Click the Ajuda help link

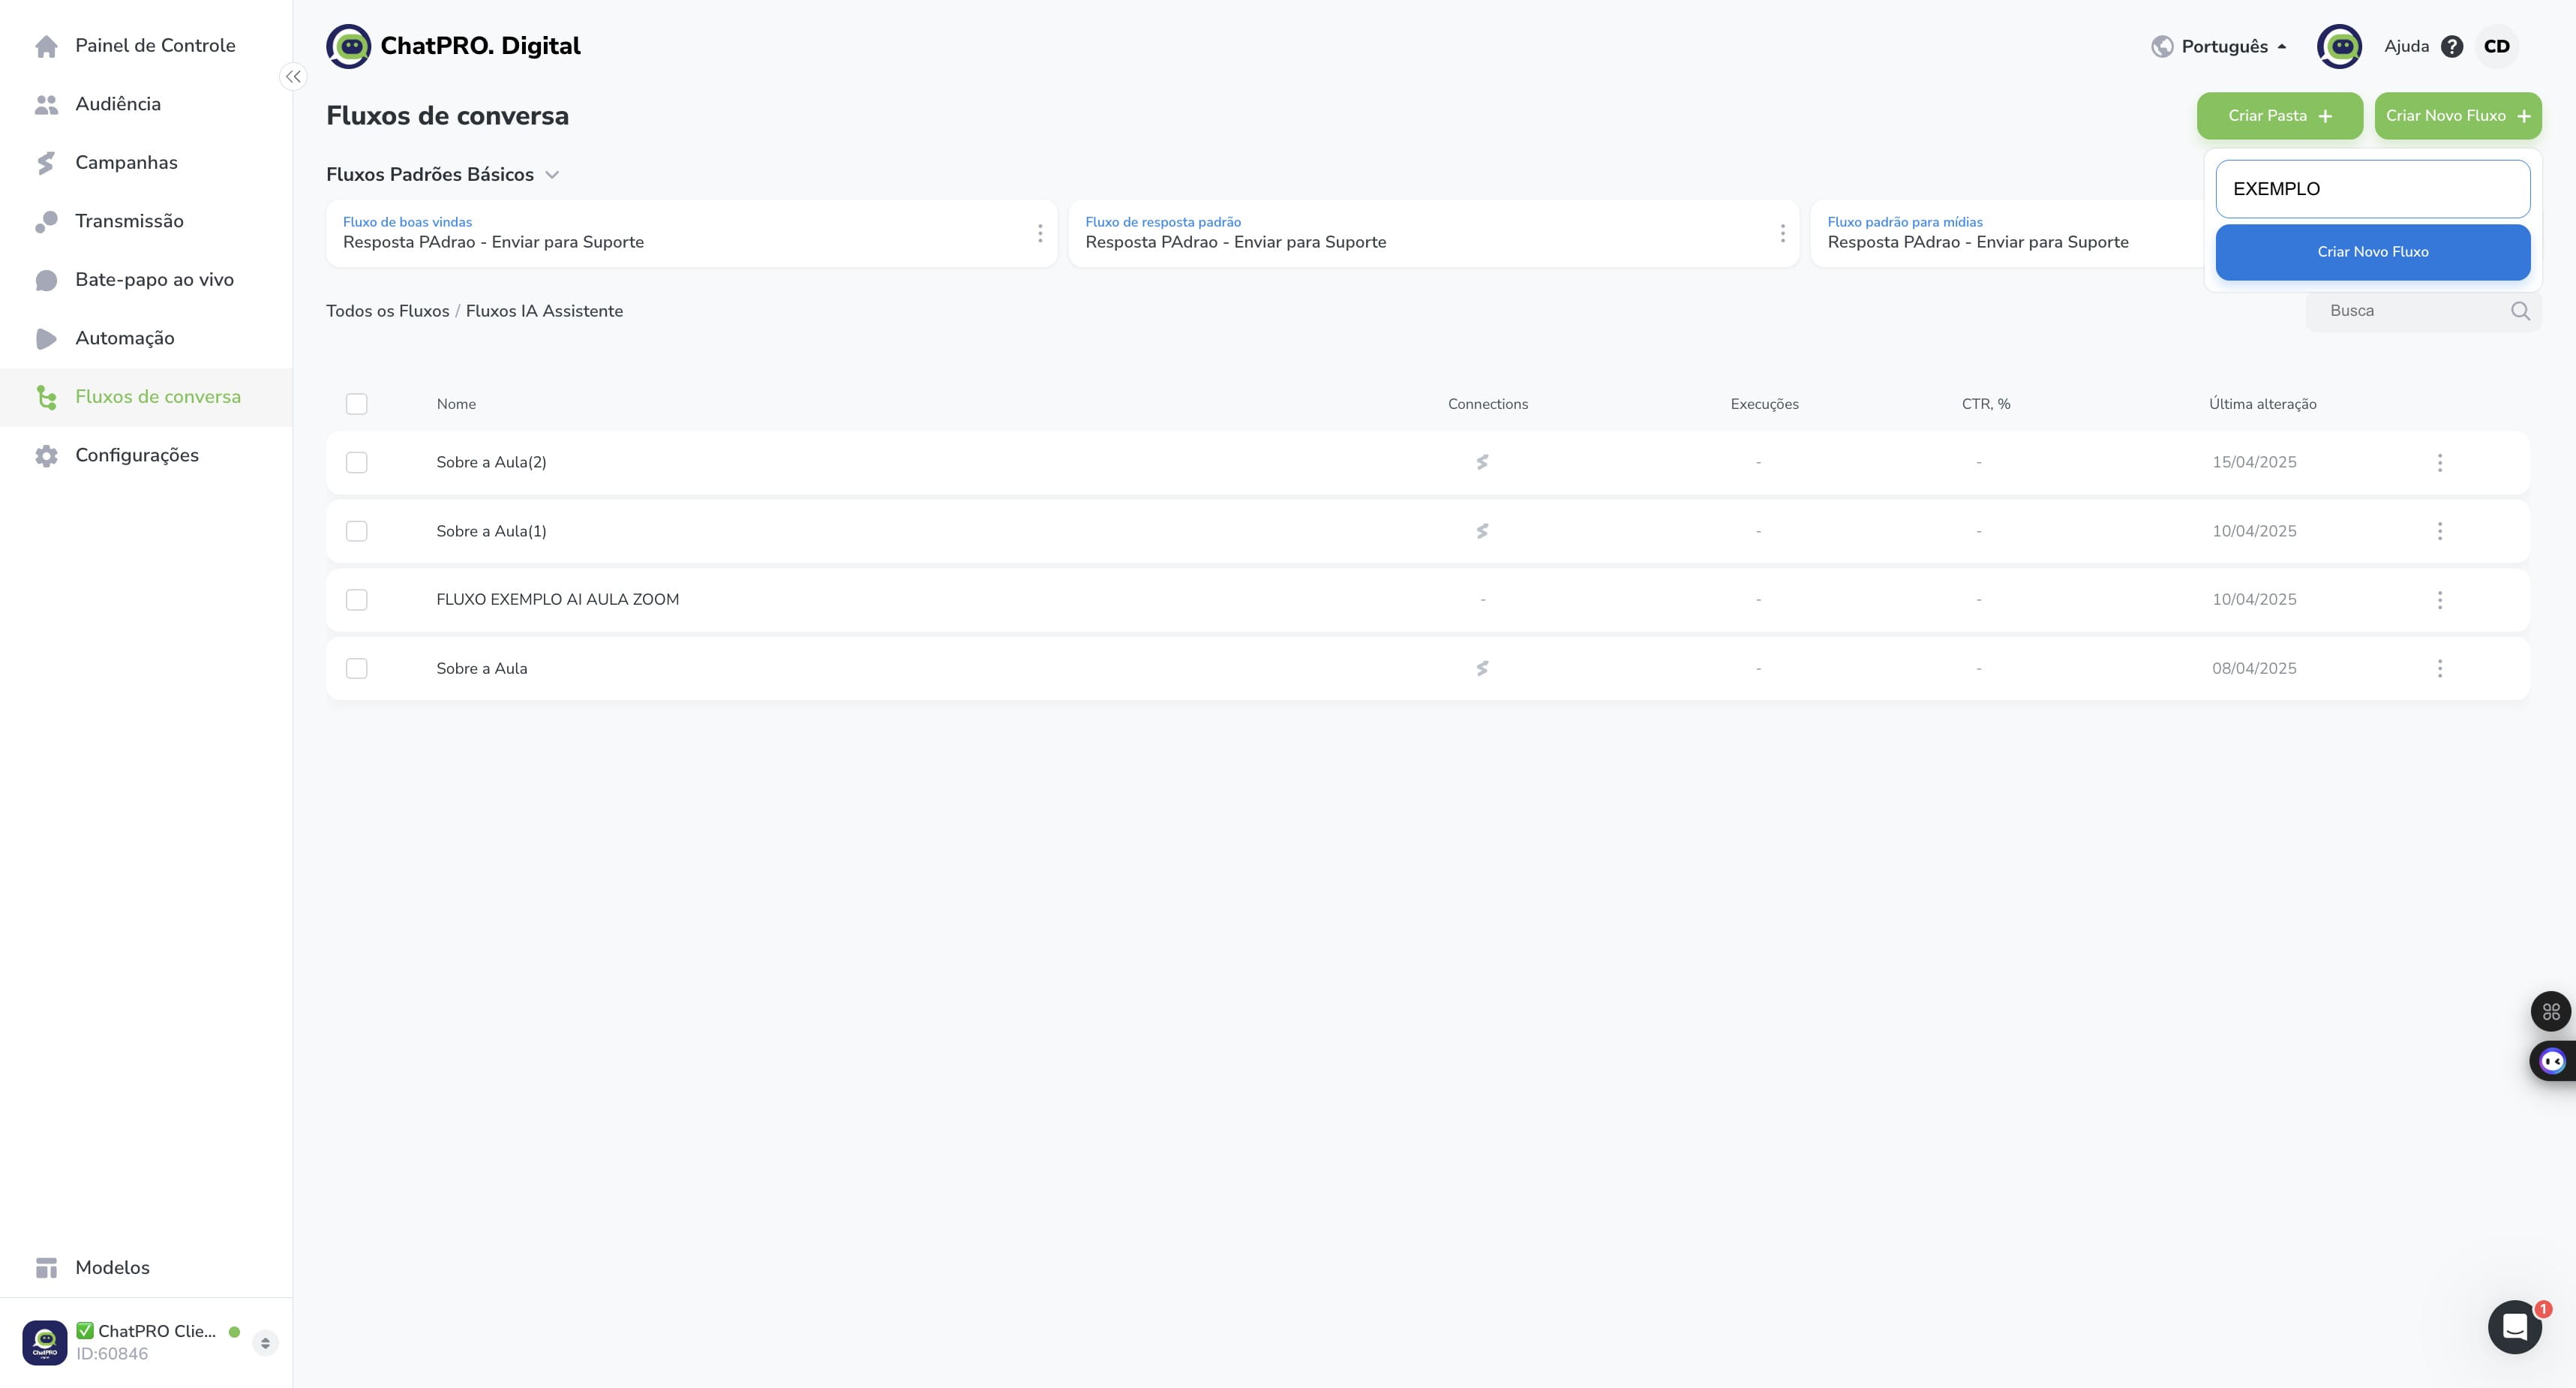pyautogui.click(x=2406, y=46)
